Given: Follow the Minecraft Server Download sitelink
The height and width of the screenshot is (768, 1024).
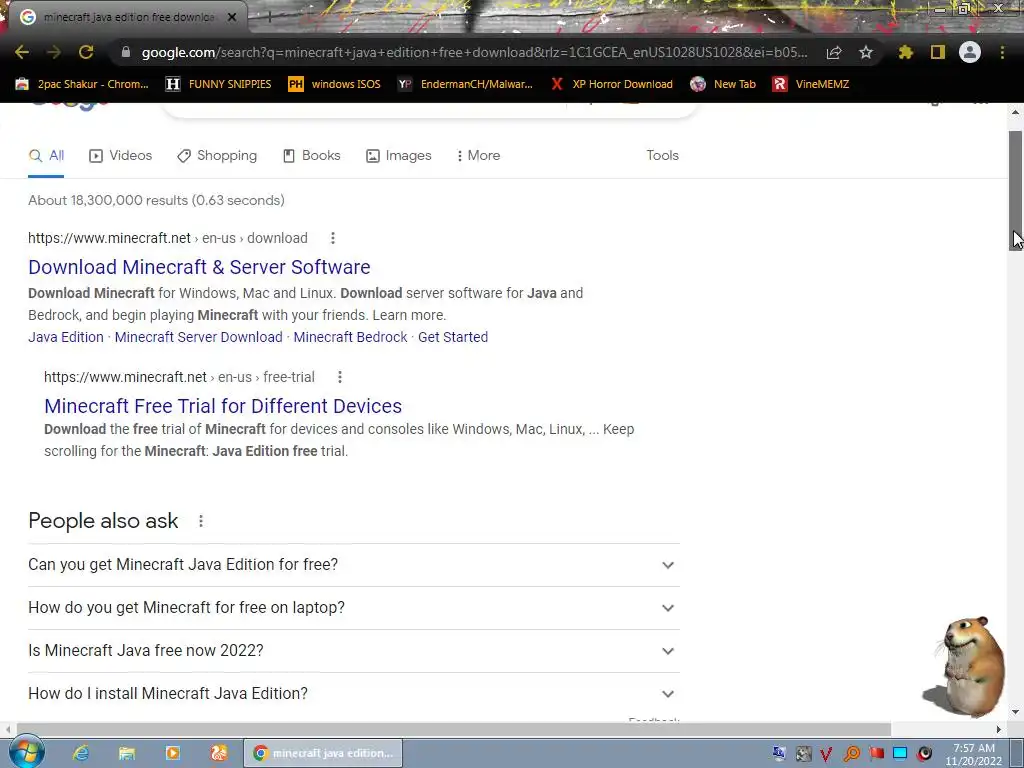Looking at the screenshot, I should coord(199,337).
